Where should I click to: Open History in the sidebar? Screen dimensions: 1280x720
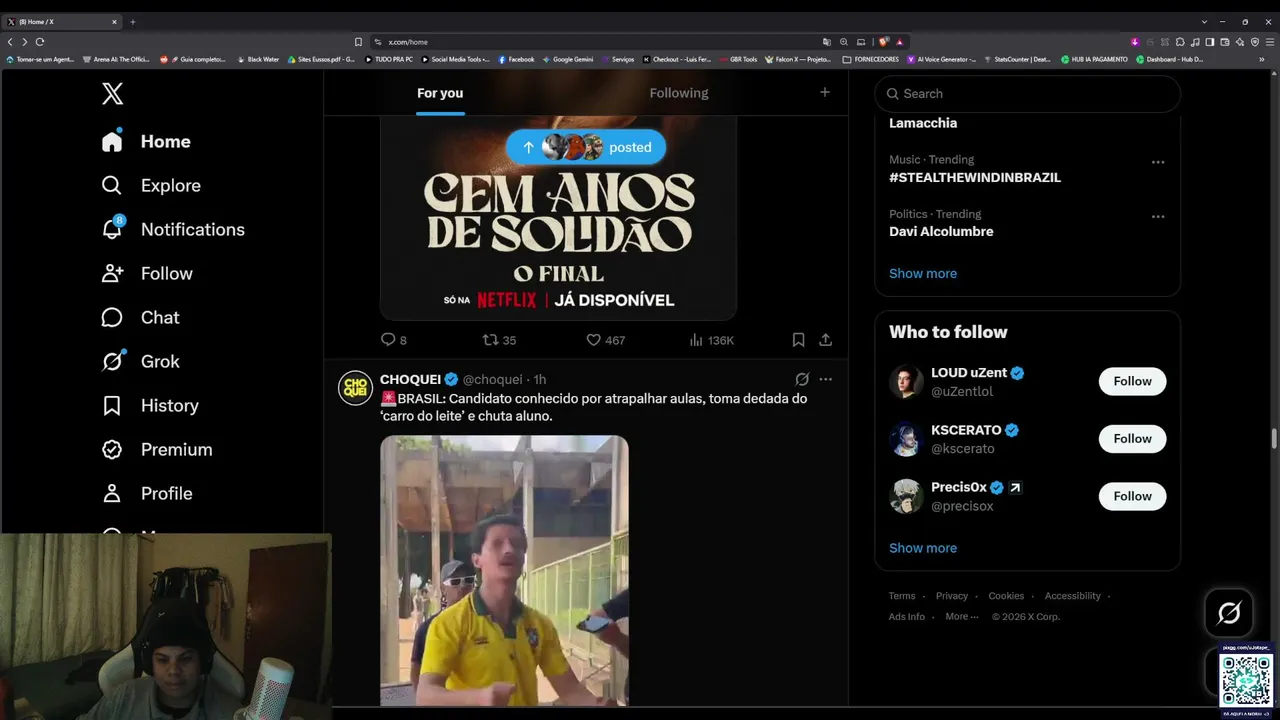pyautogui.click(x=150, y=405)
